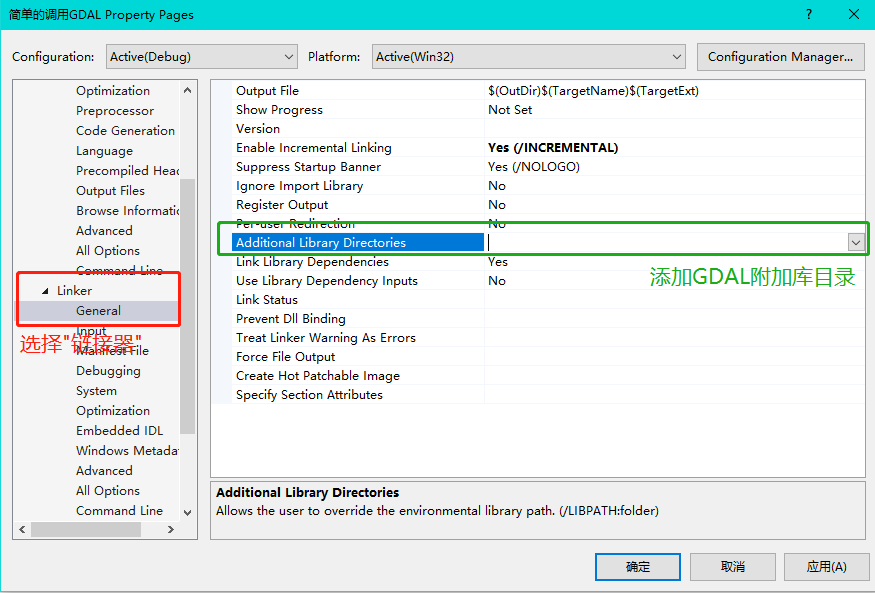
Task: Select Debugging under Linker
Action: 108,371
